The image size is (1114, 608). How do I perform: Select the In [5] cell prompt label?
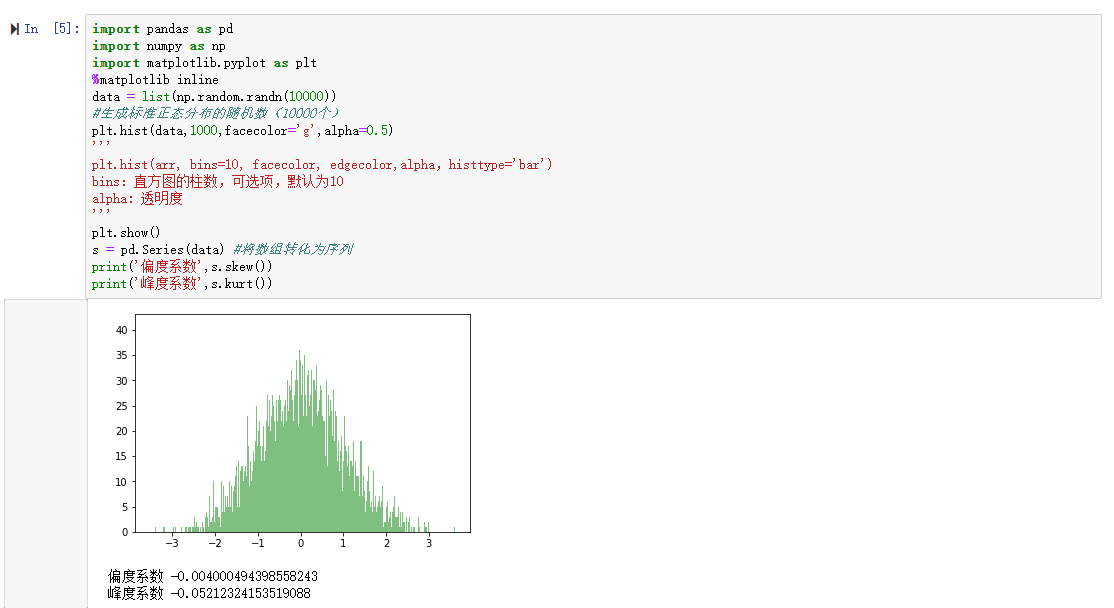(52, 29)
